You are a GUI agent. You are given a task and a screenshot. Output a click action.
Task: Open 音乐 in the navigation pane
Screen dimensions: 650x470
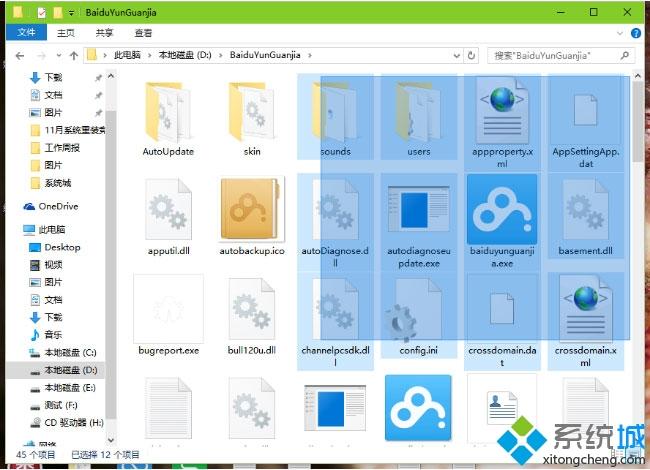pos(46,335)
